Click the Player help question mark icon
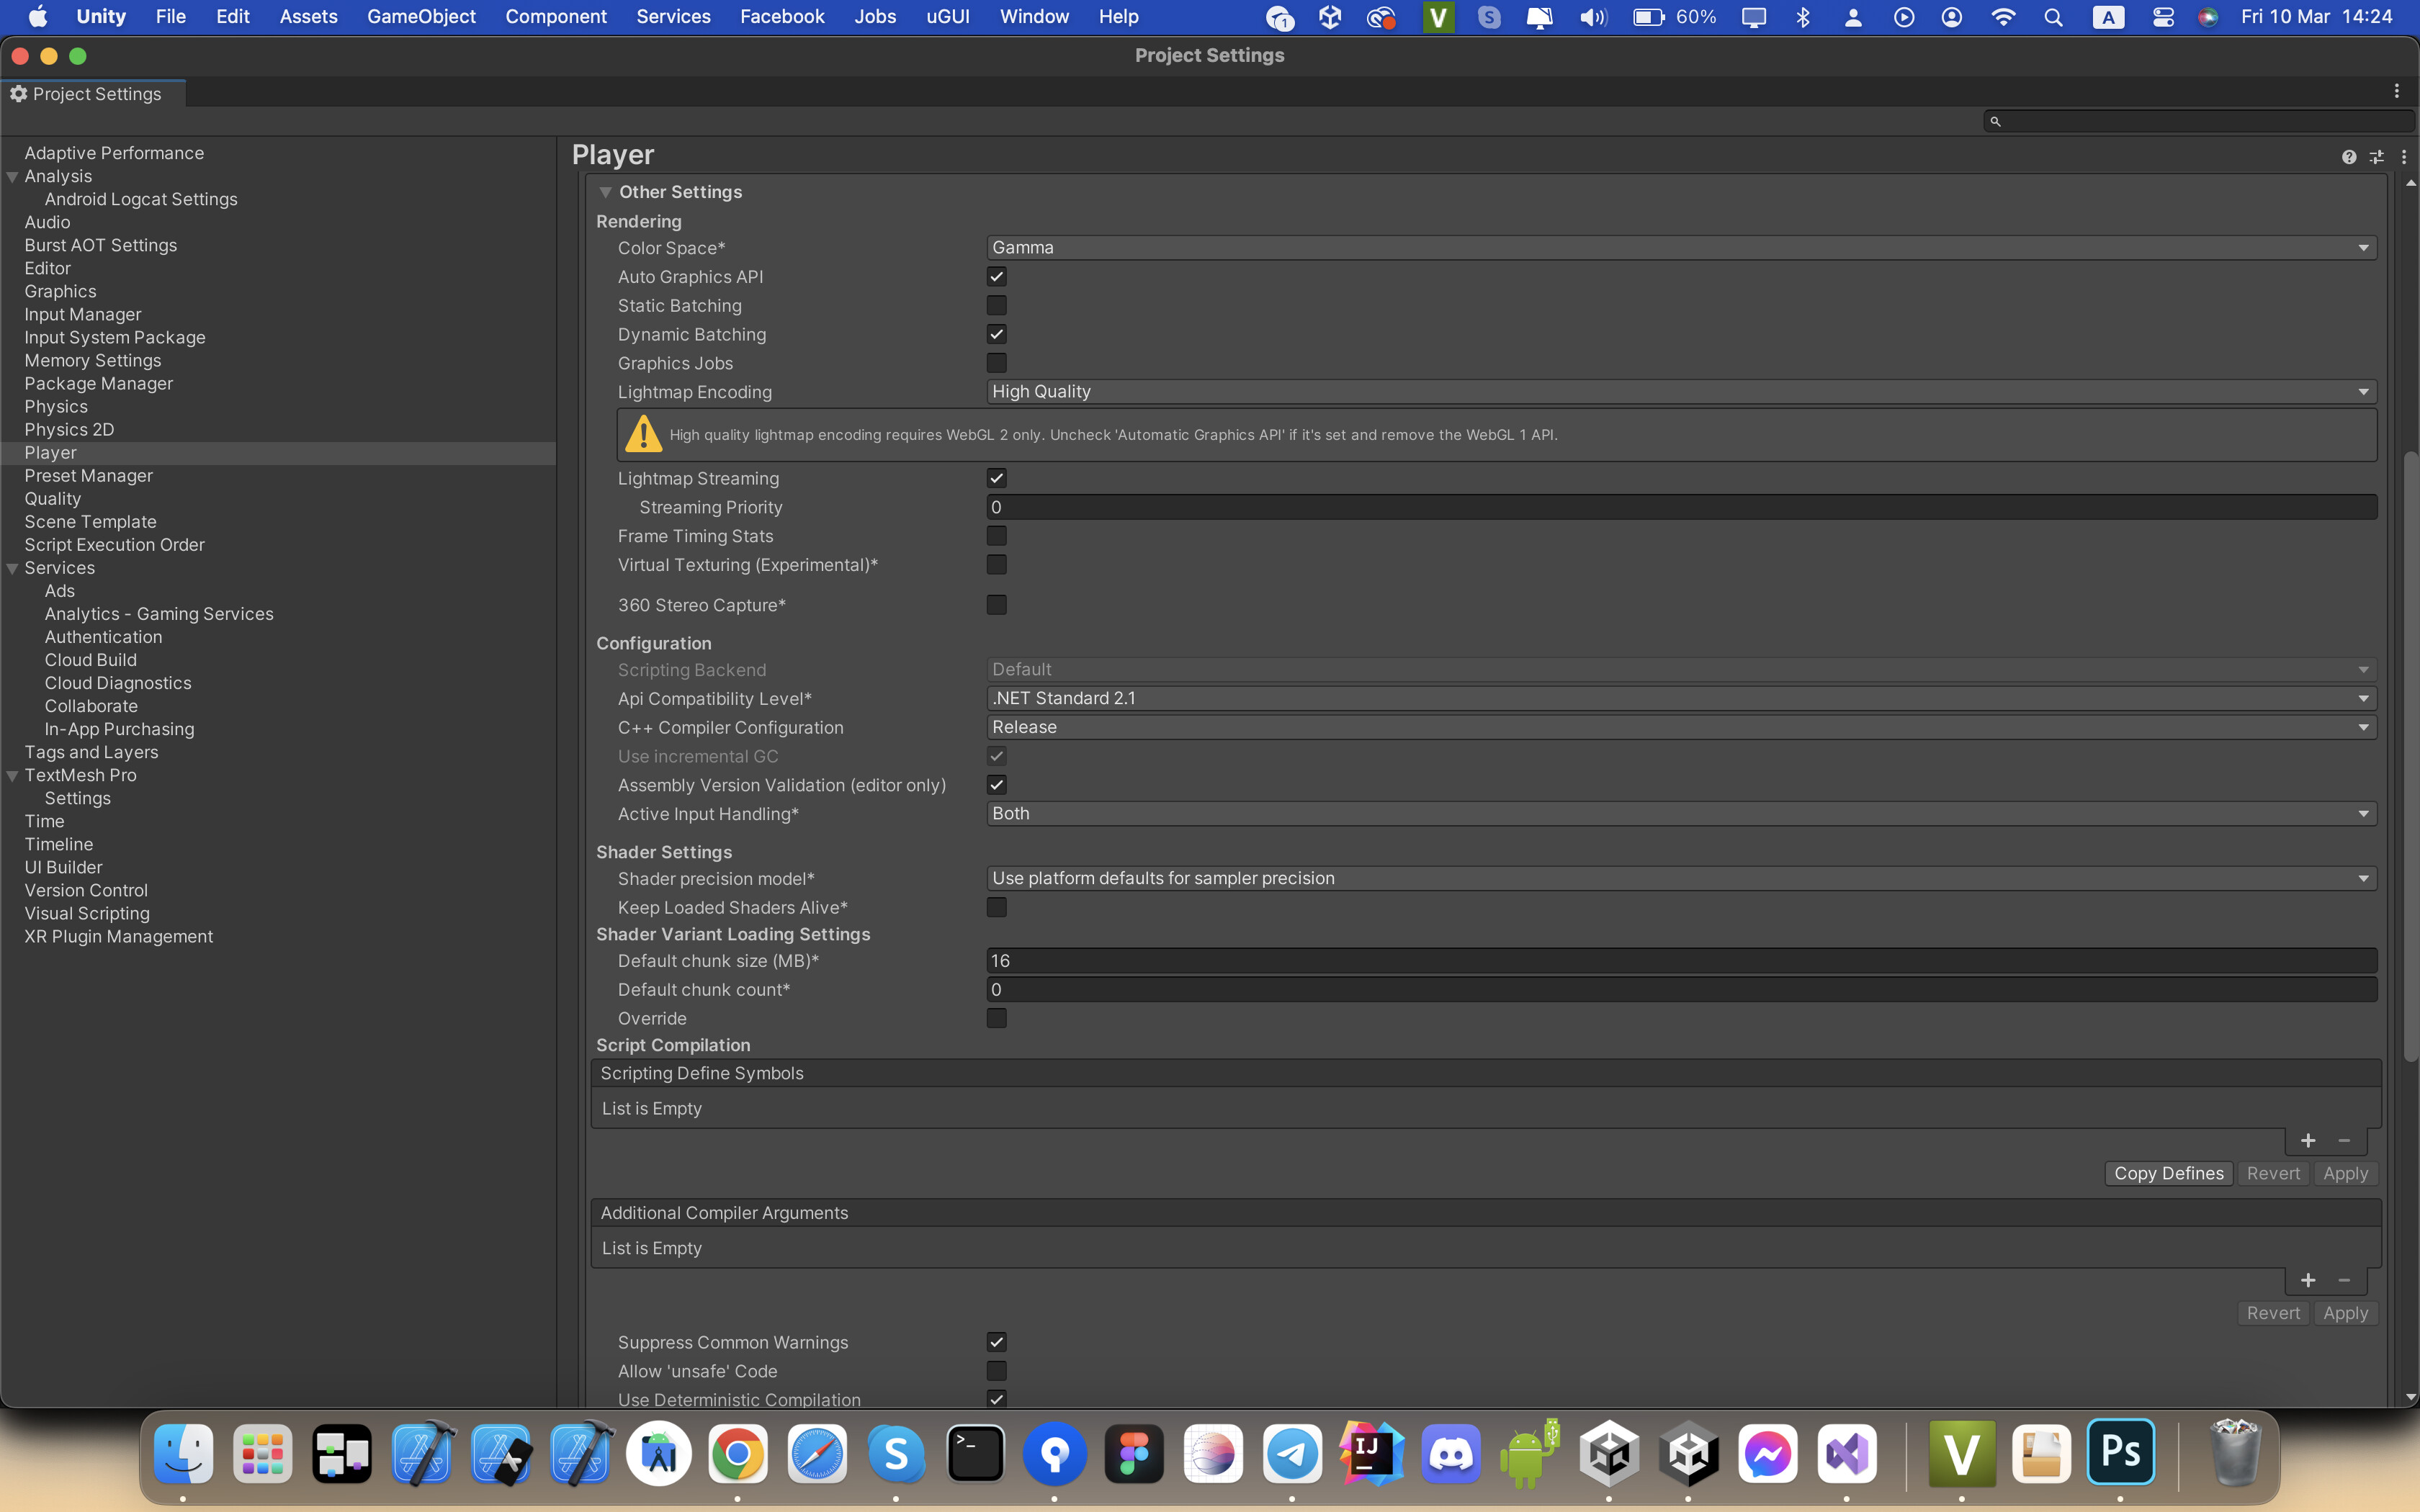Screen dimensions: 2420x1512 pyautogui.click(x=2348, y=157)
